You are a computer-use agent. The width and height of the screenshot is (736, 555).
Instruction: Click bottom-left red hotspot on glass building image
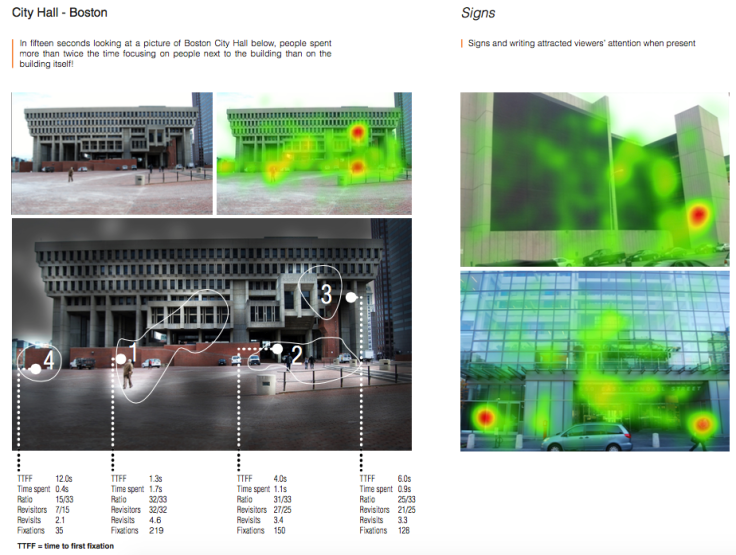tap(486, 416)
